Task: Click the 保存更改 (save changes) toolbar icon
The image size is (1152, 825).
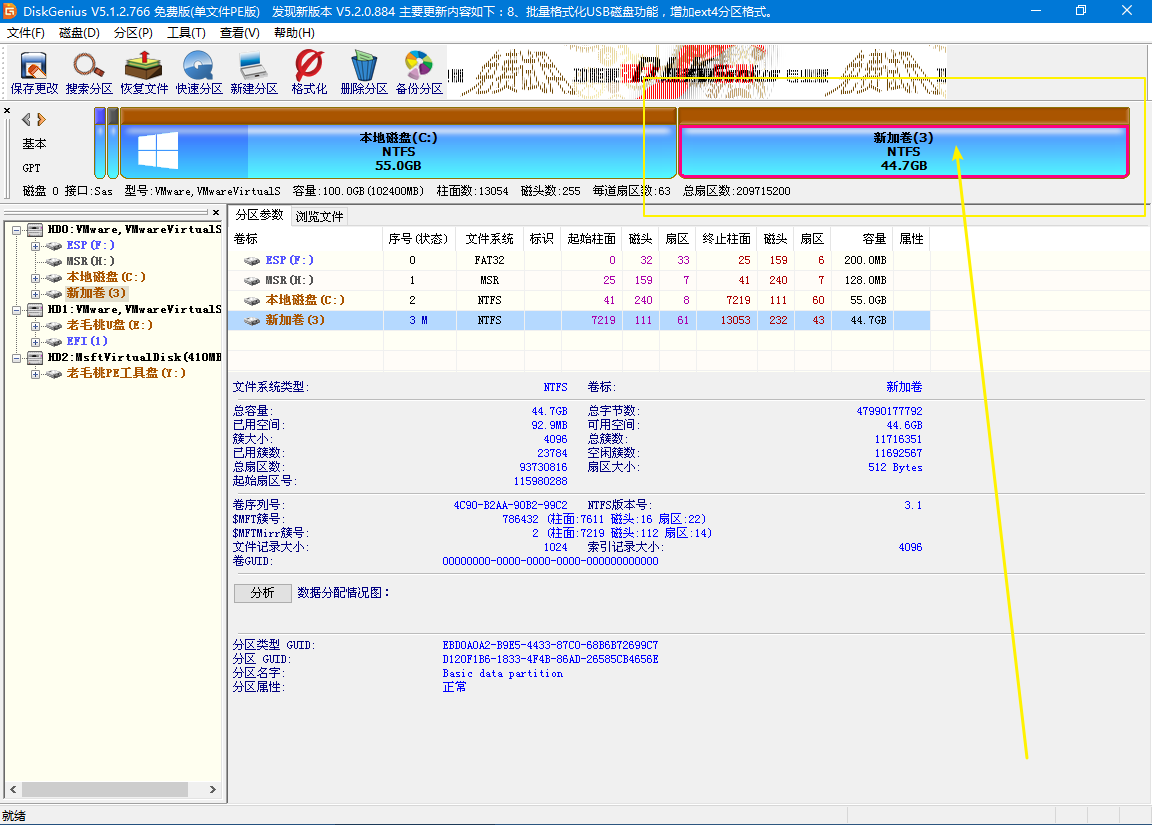Action: (x=34, y=73)
